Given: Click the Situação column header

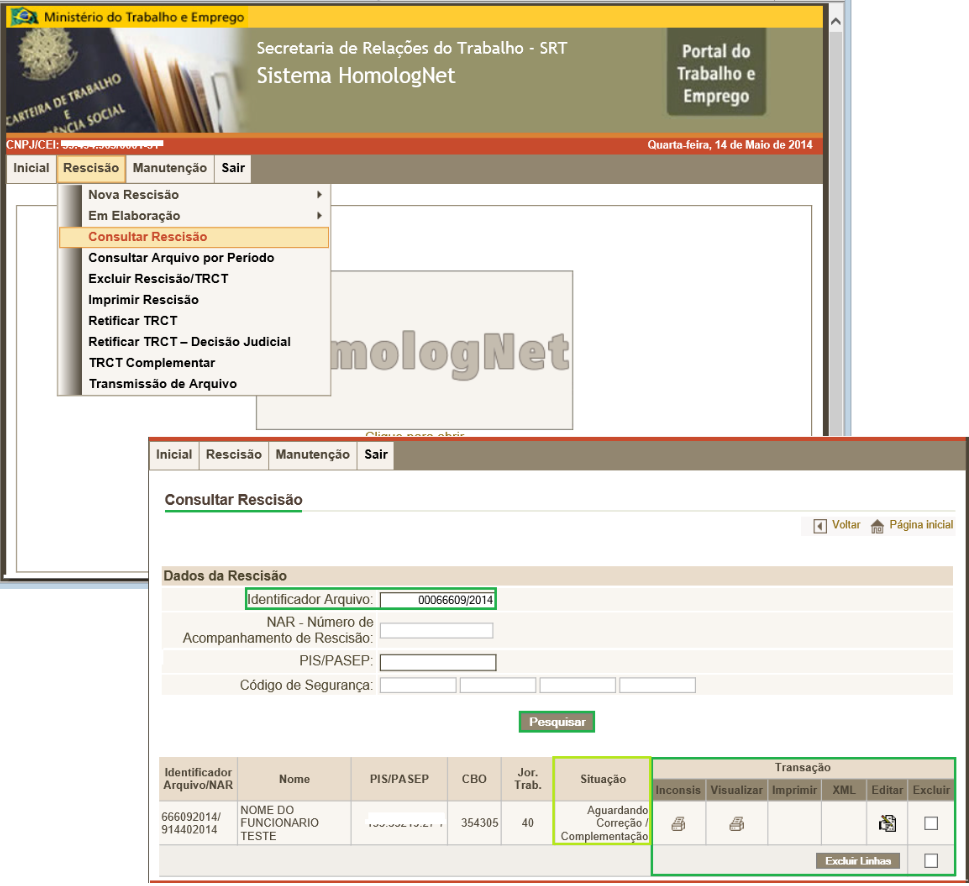Looking at the screenshot, I should pos(603,779).
